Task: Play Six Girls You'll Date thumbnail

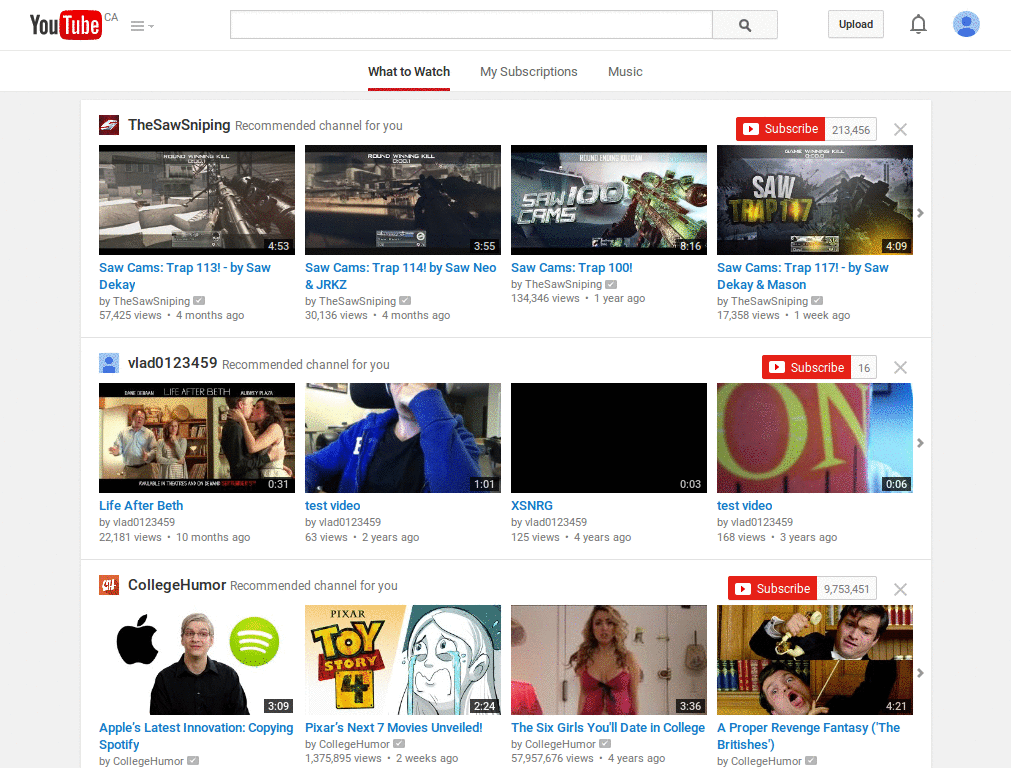Action: coord(609,660)
